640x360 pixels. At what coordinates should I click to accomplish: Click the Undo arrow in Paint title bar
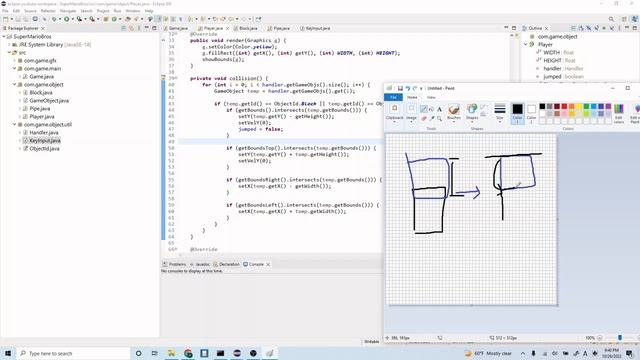coord(407,88)
